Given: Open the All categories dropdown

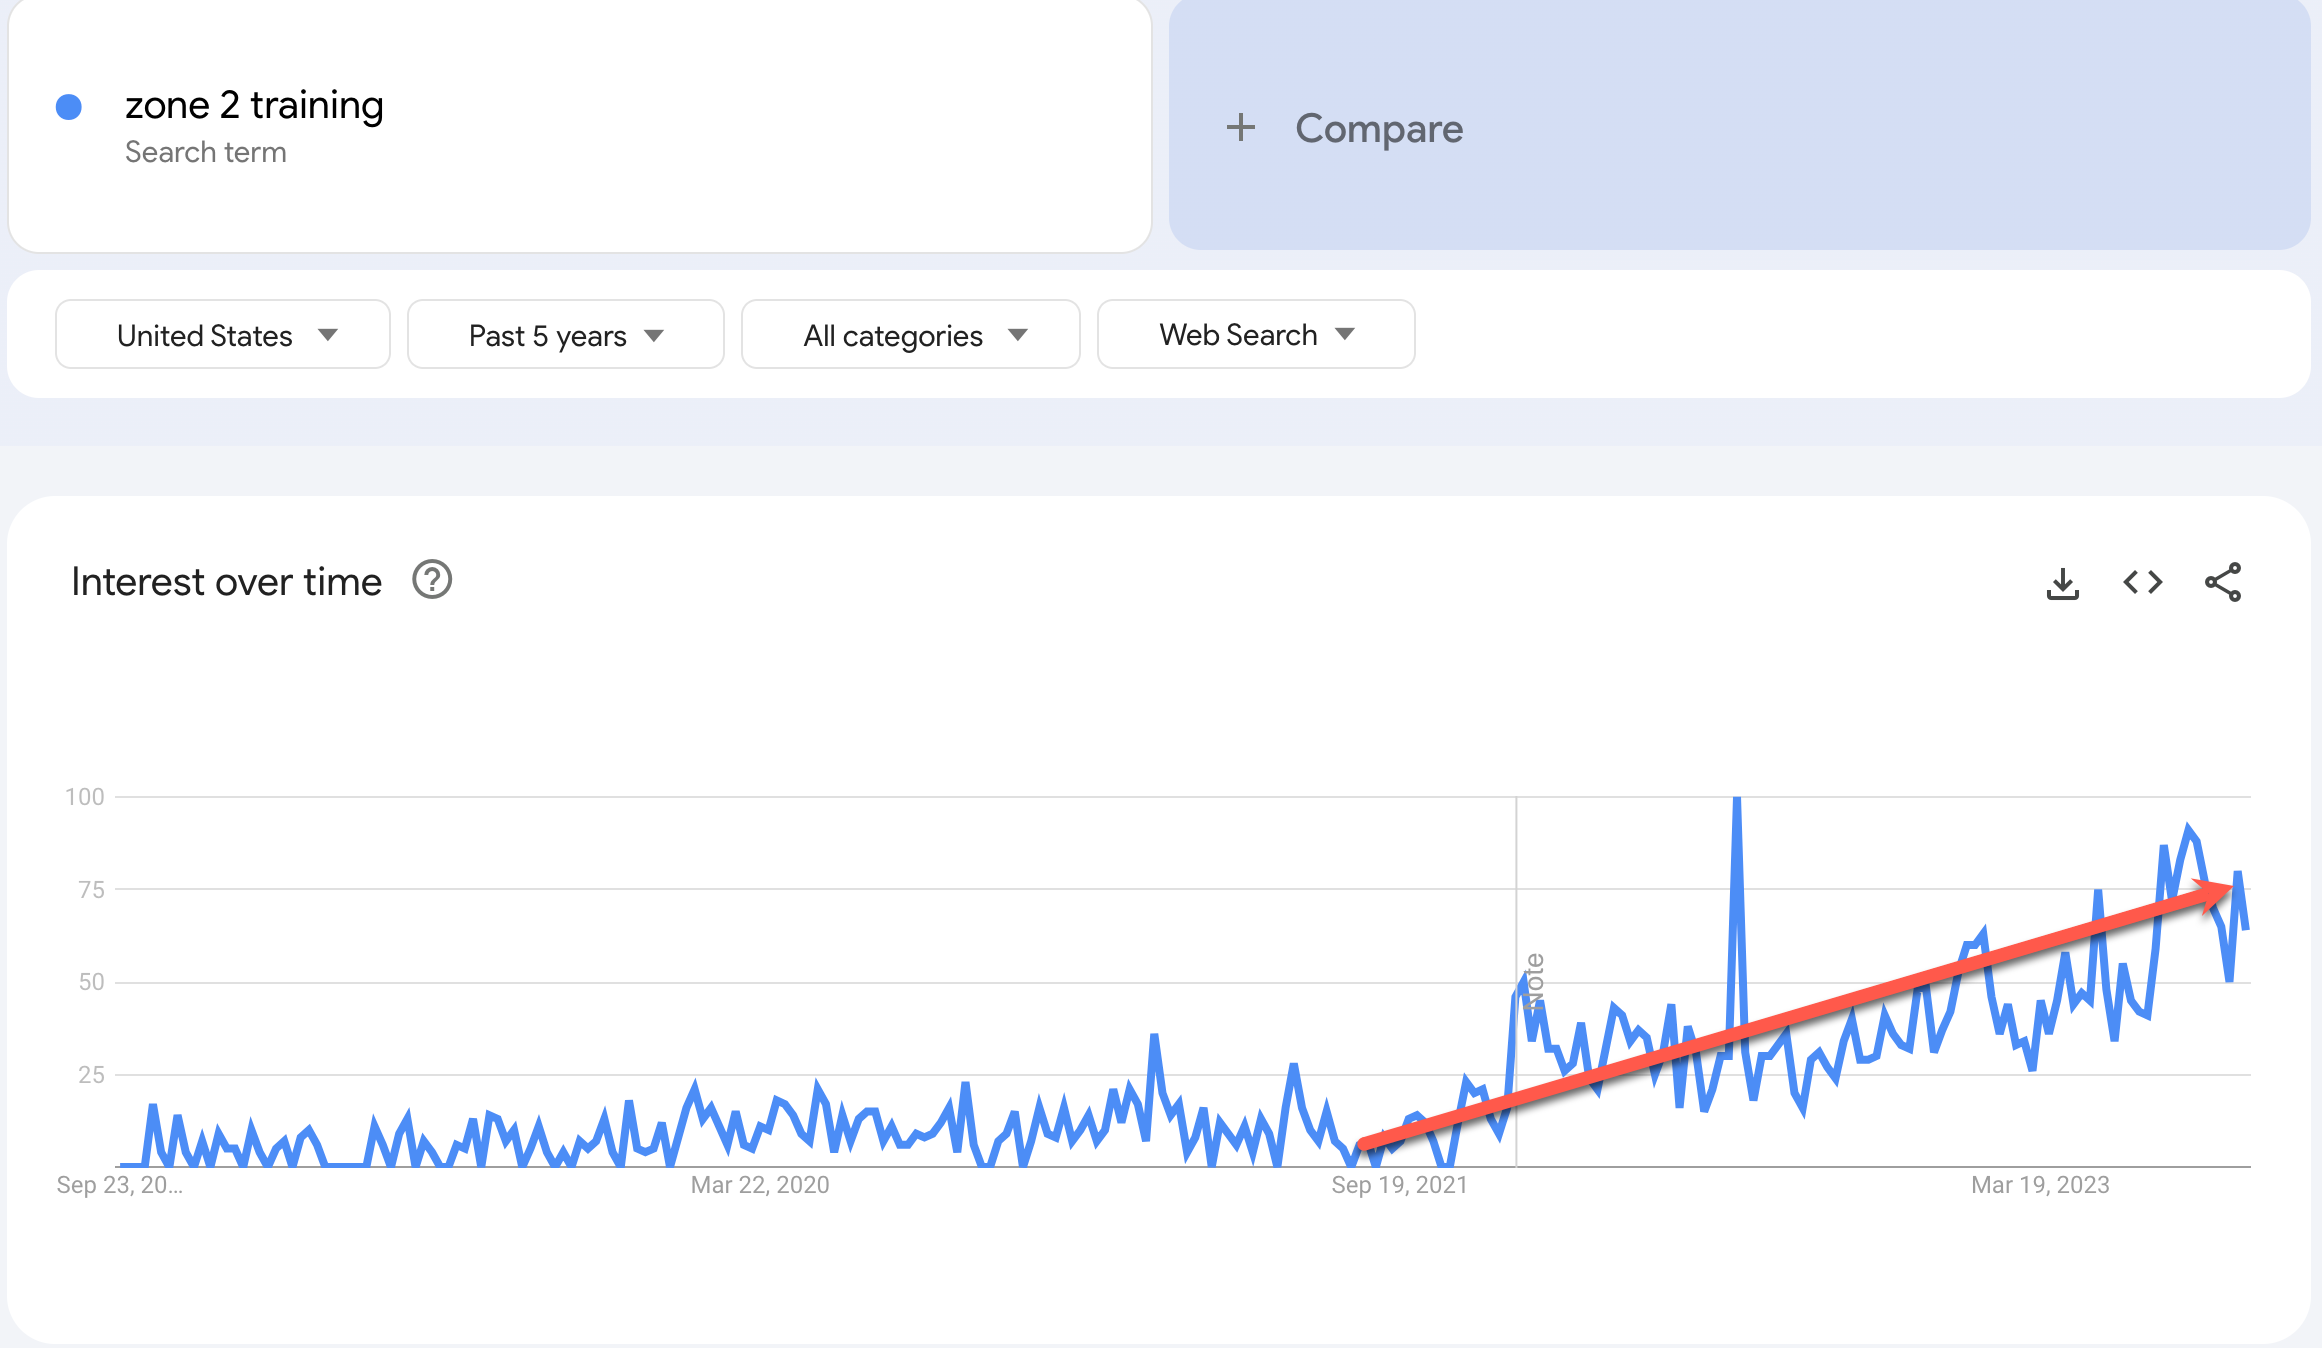Looking at the screenshot, I should 911,335.
